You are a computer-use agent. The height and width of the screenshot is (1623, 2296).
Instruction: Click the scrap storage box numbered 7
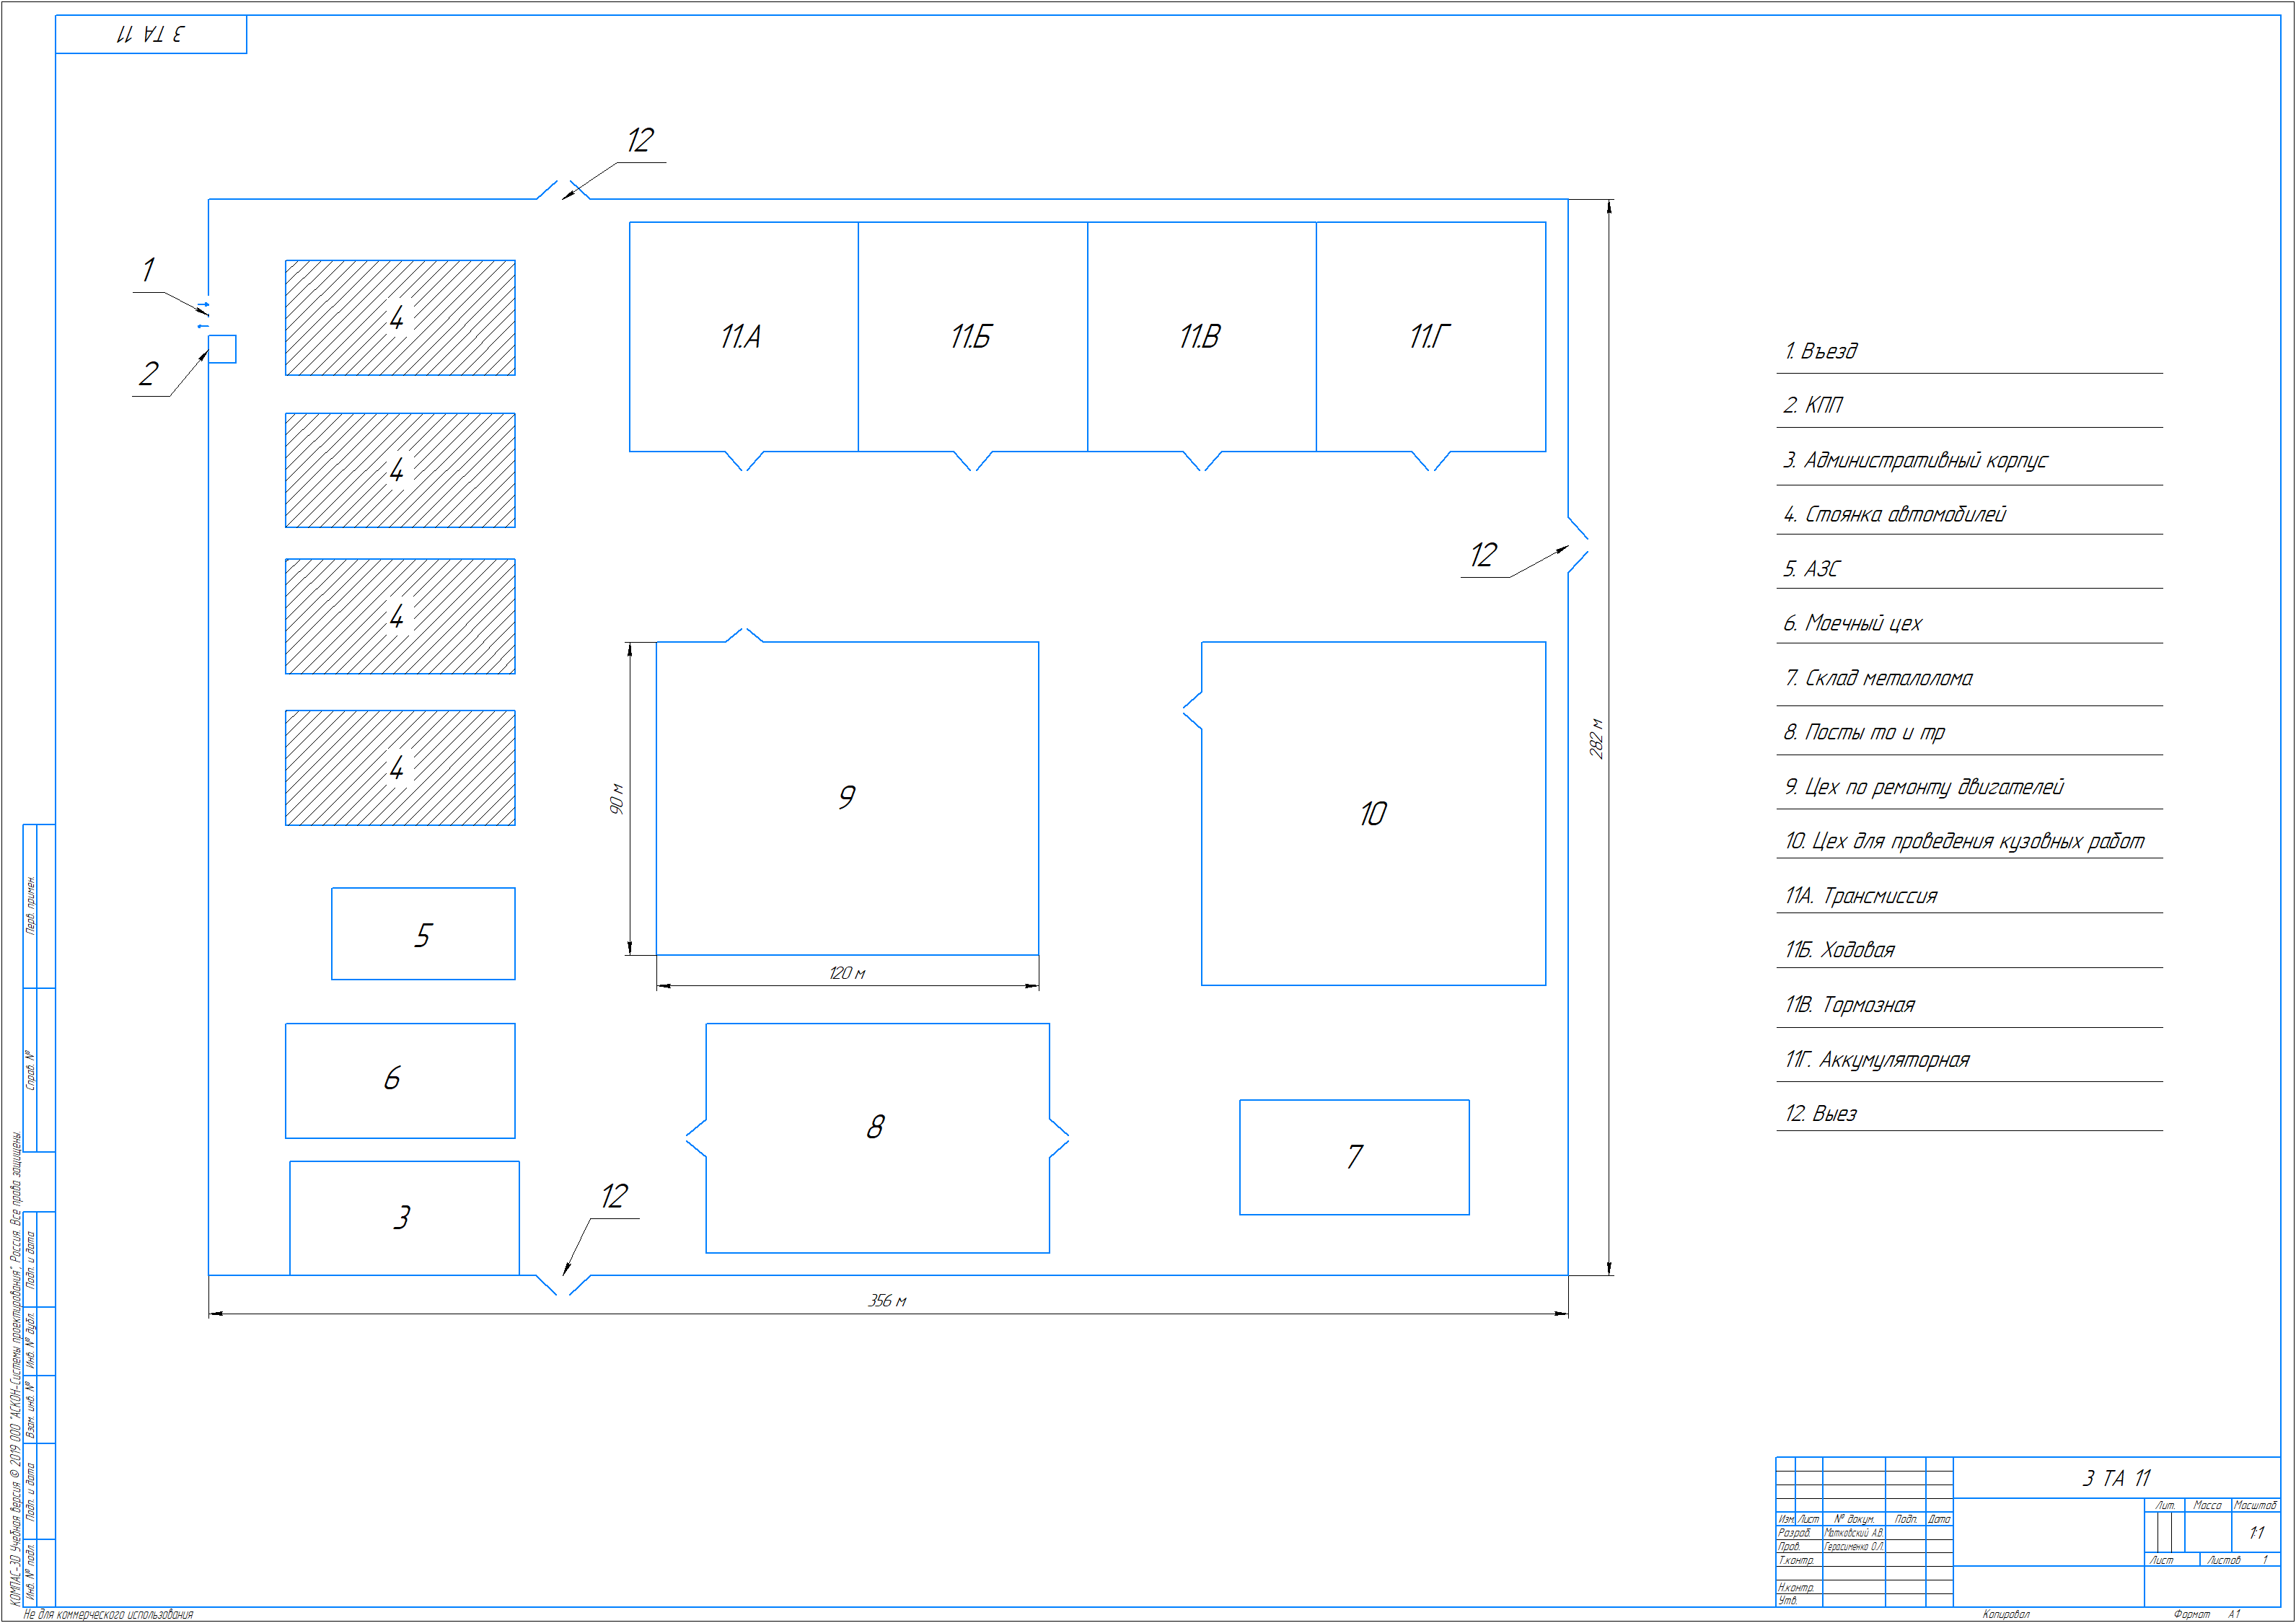tap(1354, 1157)
